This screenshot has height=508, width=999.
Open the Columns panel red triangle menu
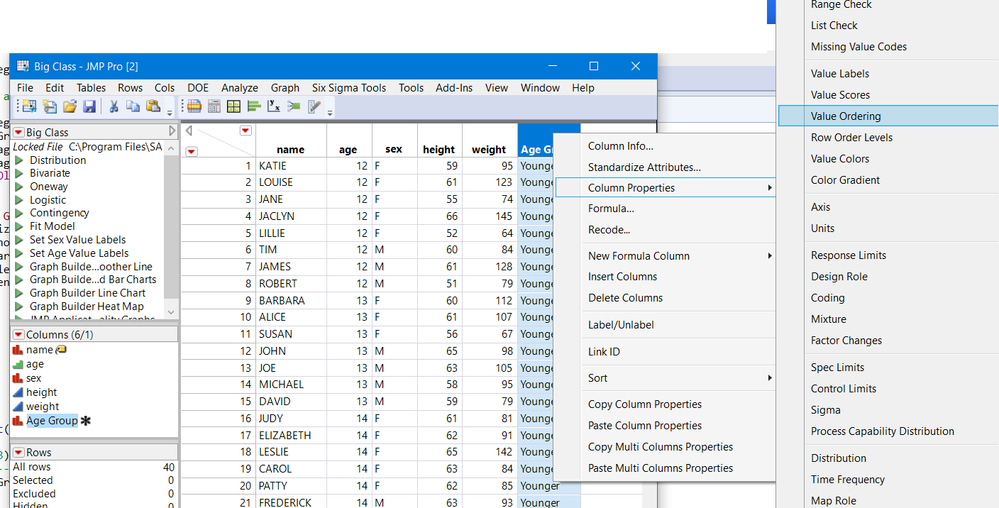click(x=18, y=334)
